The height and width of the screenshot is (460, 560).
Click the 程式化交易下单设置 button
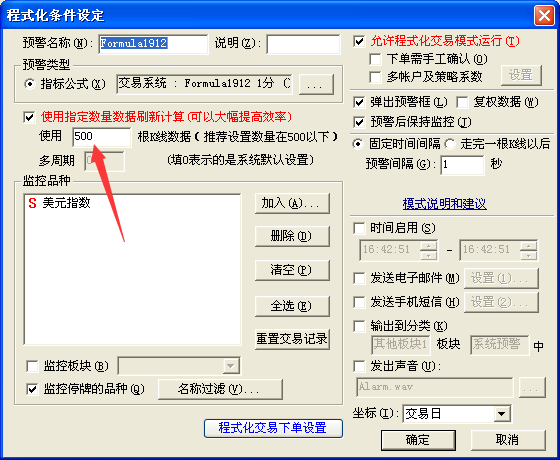click(x=273, y=428)
